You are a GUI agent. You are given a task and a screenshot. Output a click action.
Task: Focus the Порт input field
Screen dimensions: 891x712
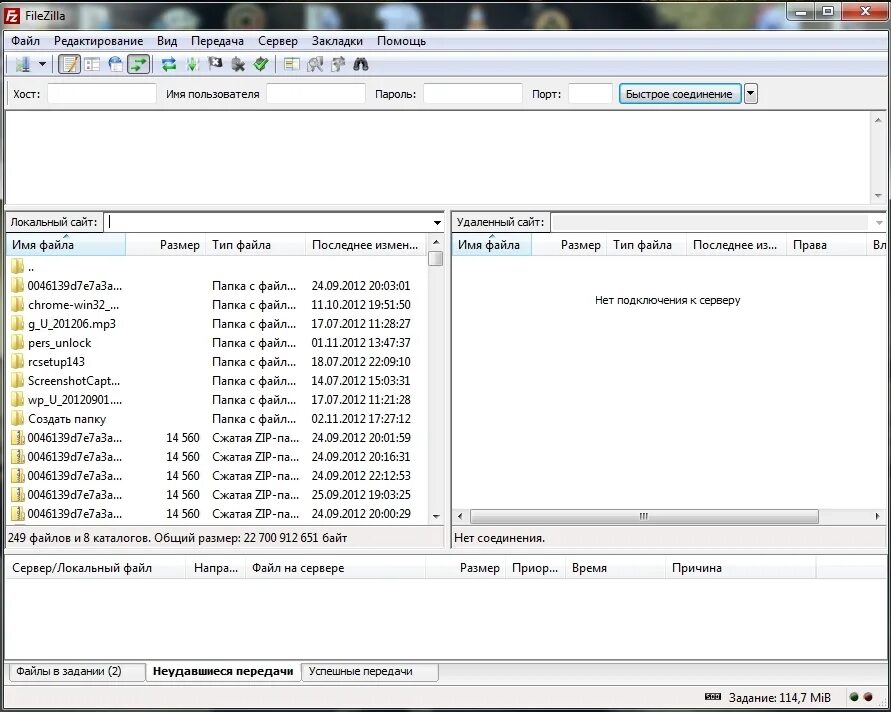(x=590, y=94)
